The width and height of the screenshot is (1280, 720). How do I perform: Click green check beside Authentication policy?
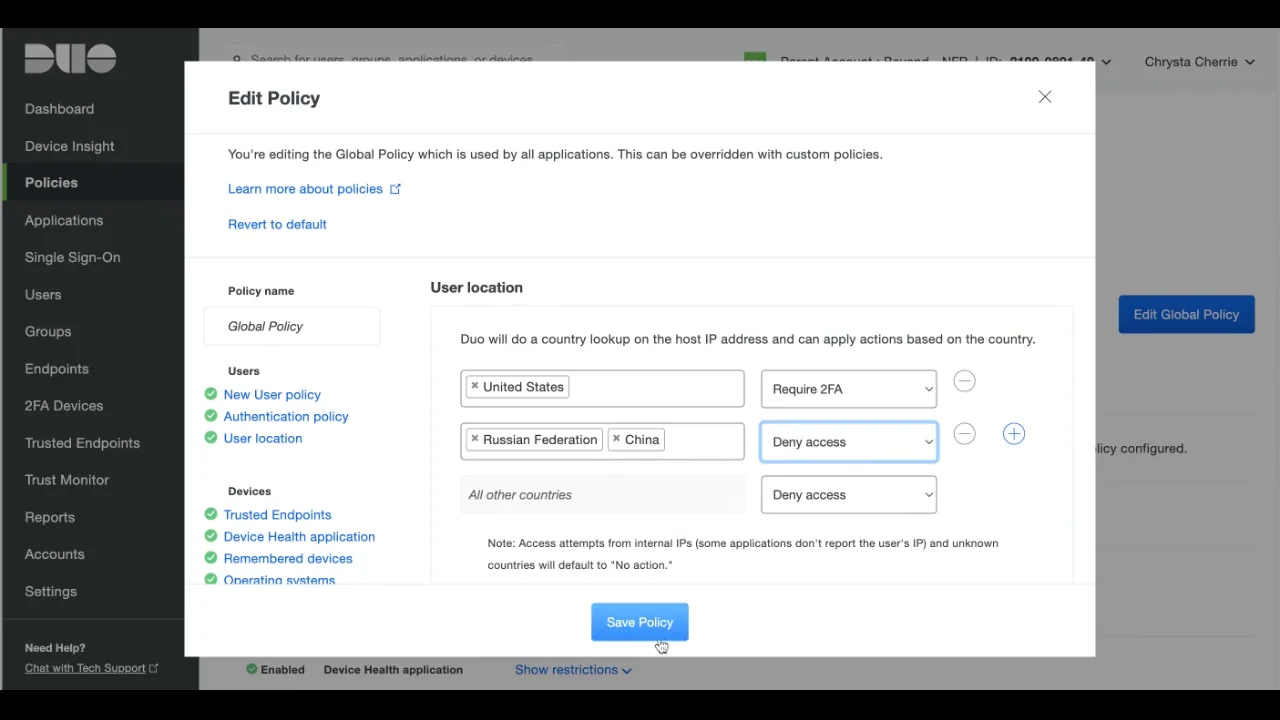pos(211,416)
